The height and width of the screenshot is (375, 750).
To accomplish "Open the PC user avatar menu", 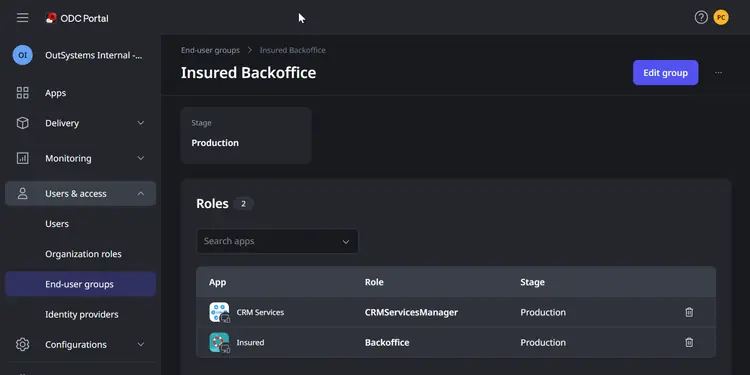I will point(721,18).
